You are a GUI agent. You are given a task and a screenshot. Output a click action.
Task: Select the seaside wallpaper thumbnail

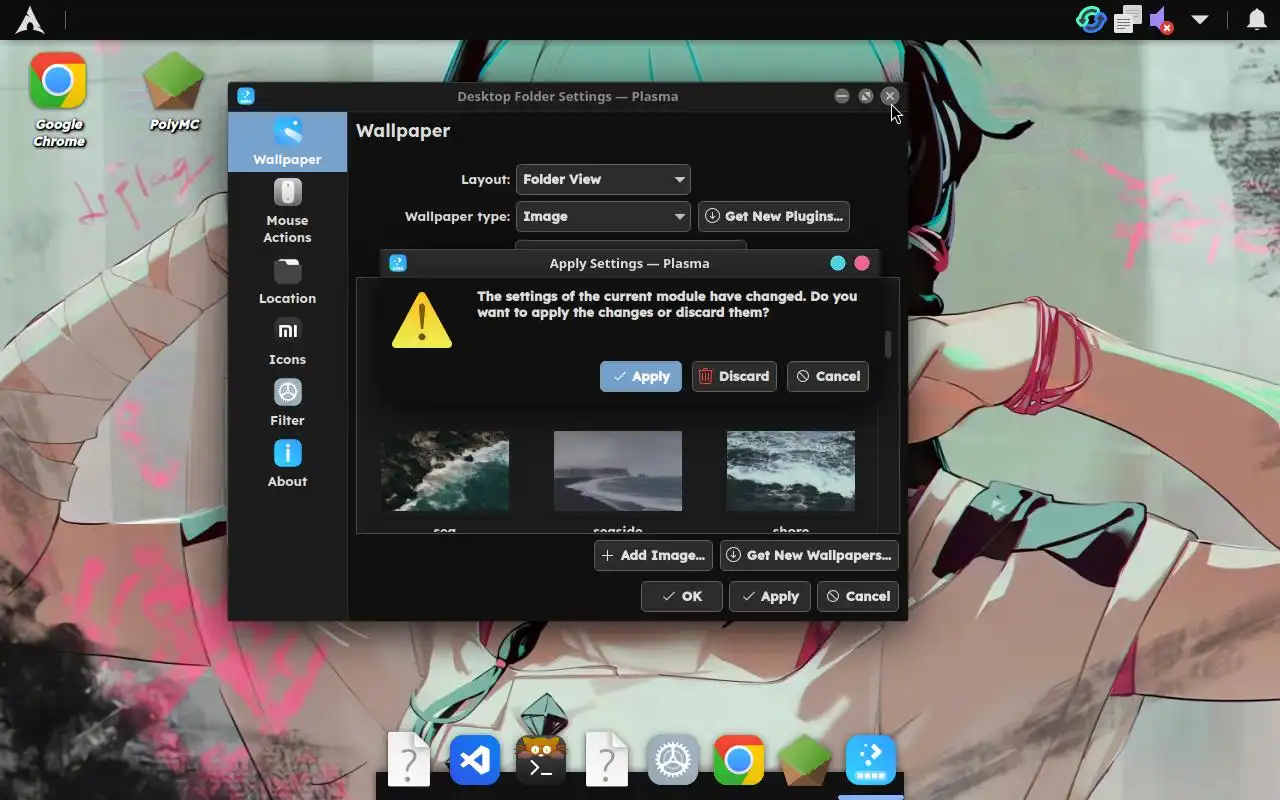[x=618, y=471]
